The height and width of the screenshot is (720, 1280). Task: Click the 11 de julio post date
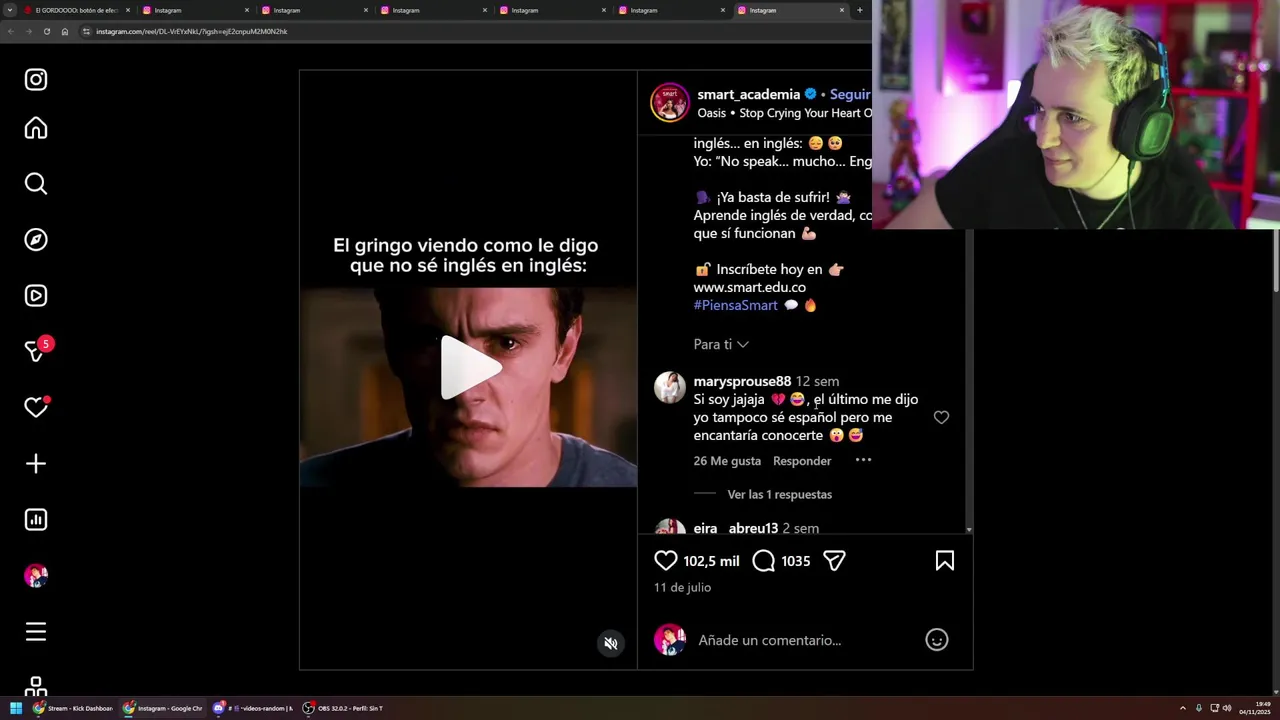coord(682,587)
